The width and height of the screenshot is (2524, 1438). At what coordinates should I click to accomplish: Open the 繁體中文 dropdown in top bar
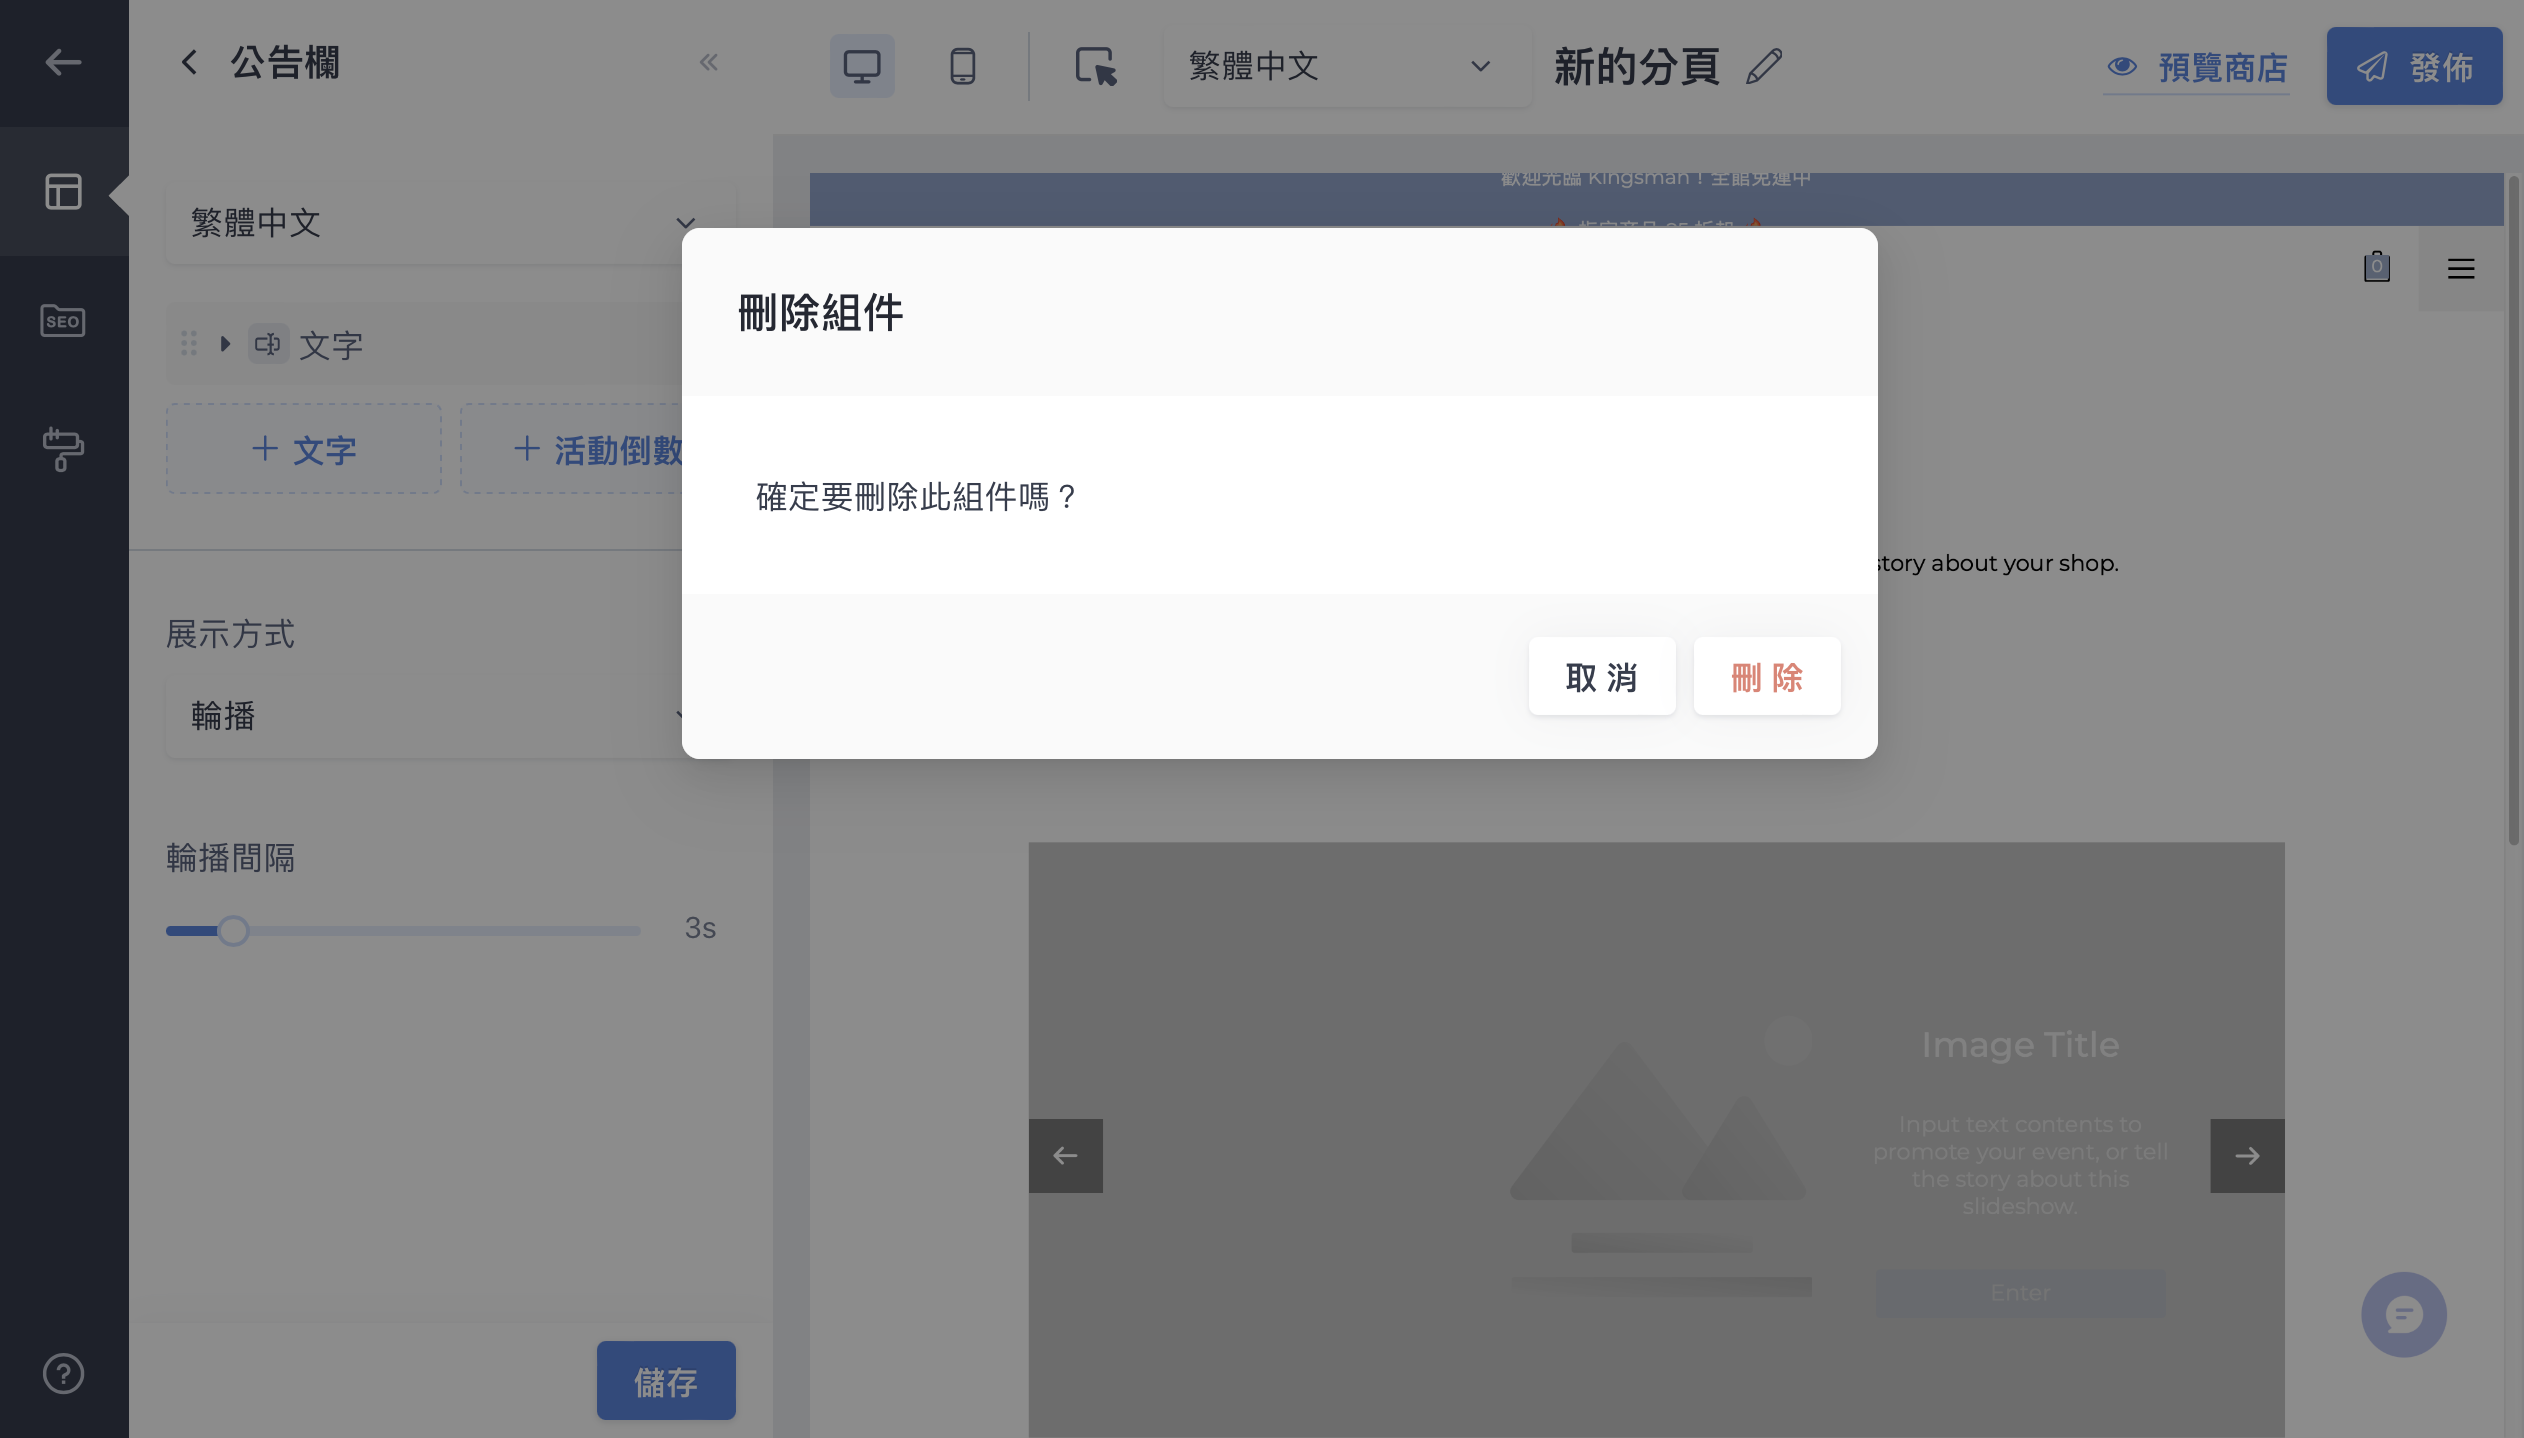1346,66
